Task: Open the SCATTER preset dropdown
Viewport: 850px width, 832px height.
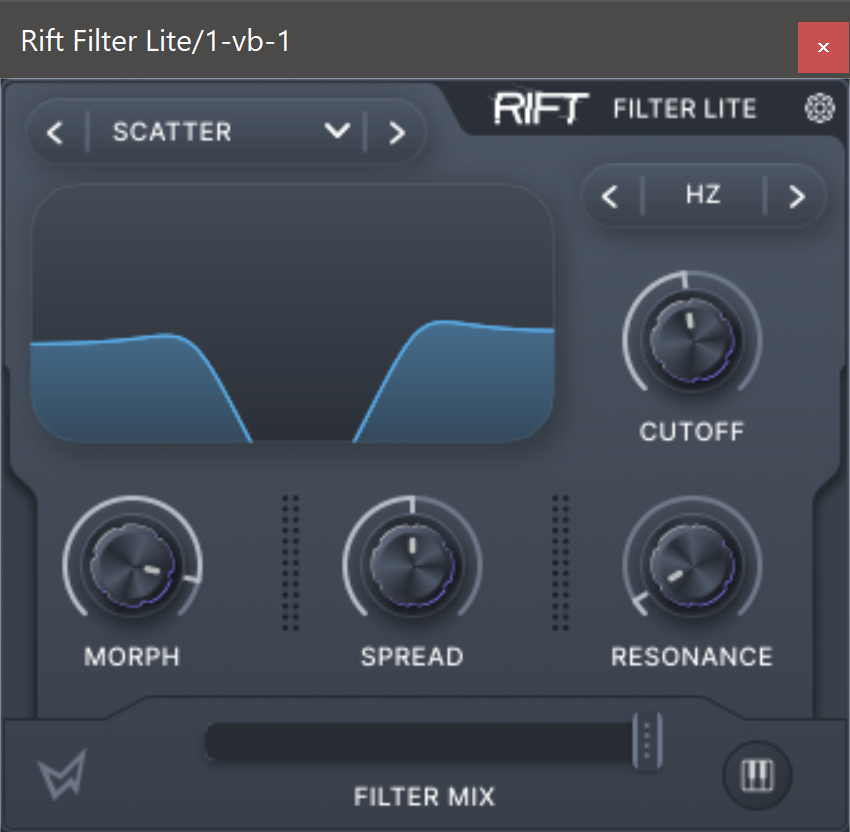Action: coord(337,131)
